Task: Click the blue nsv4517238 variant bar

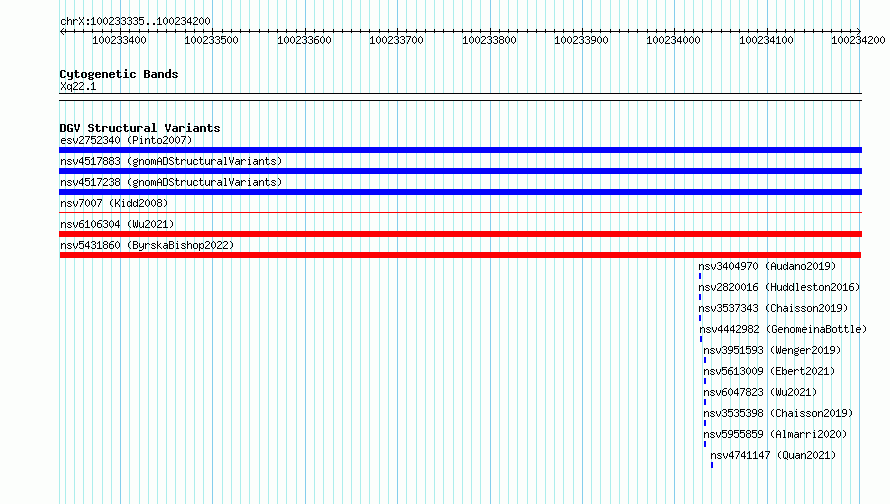Action: (460, 192)
